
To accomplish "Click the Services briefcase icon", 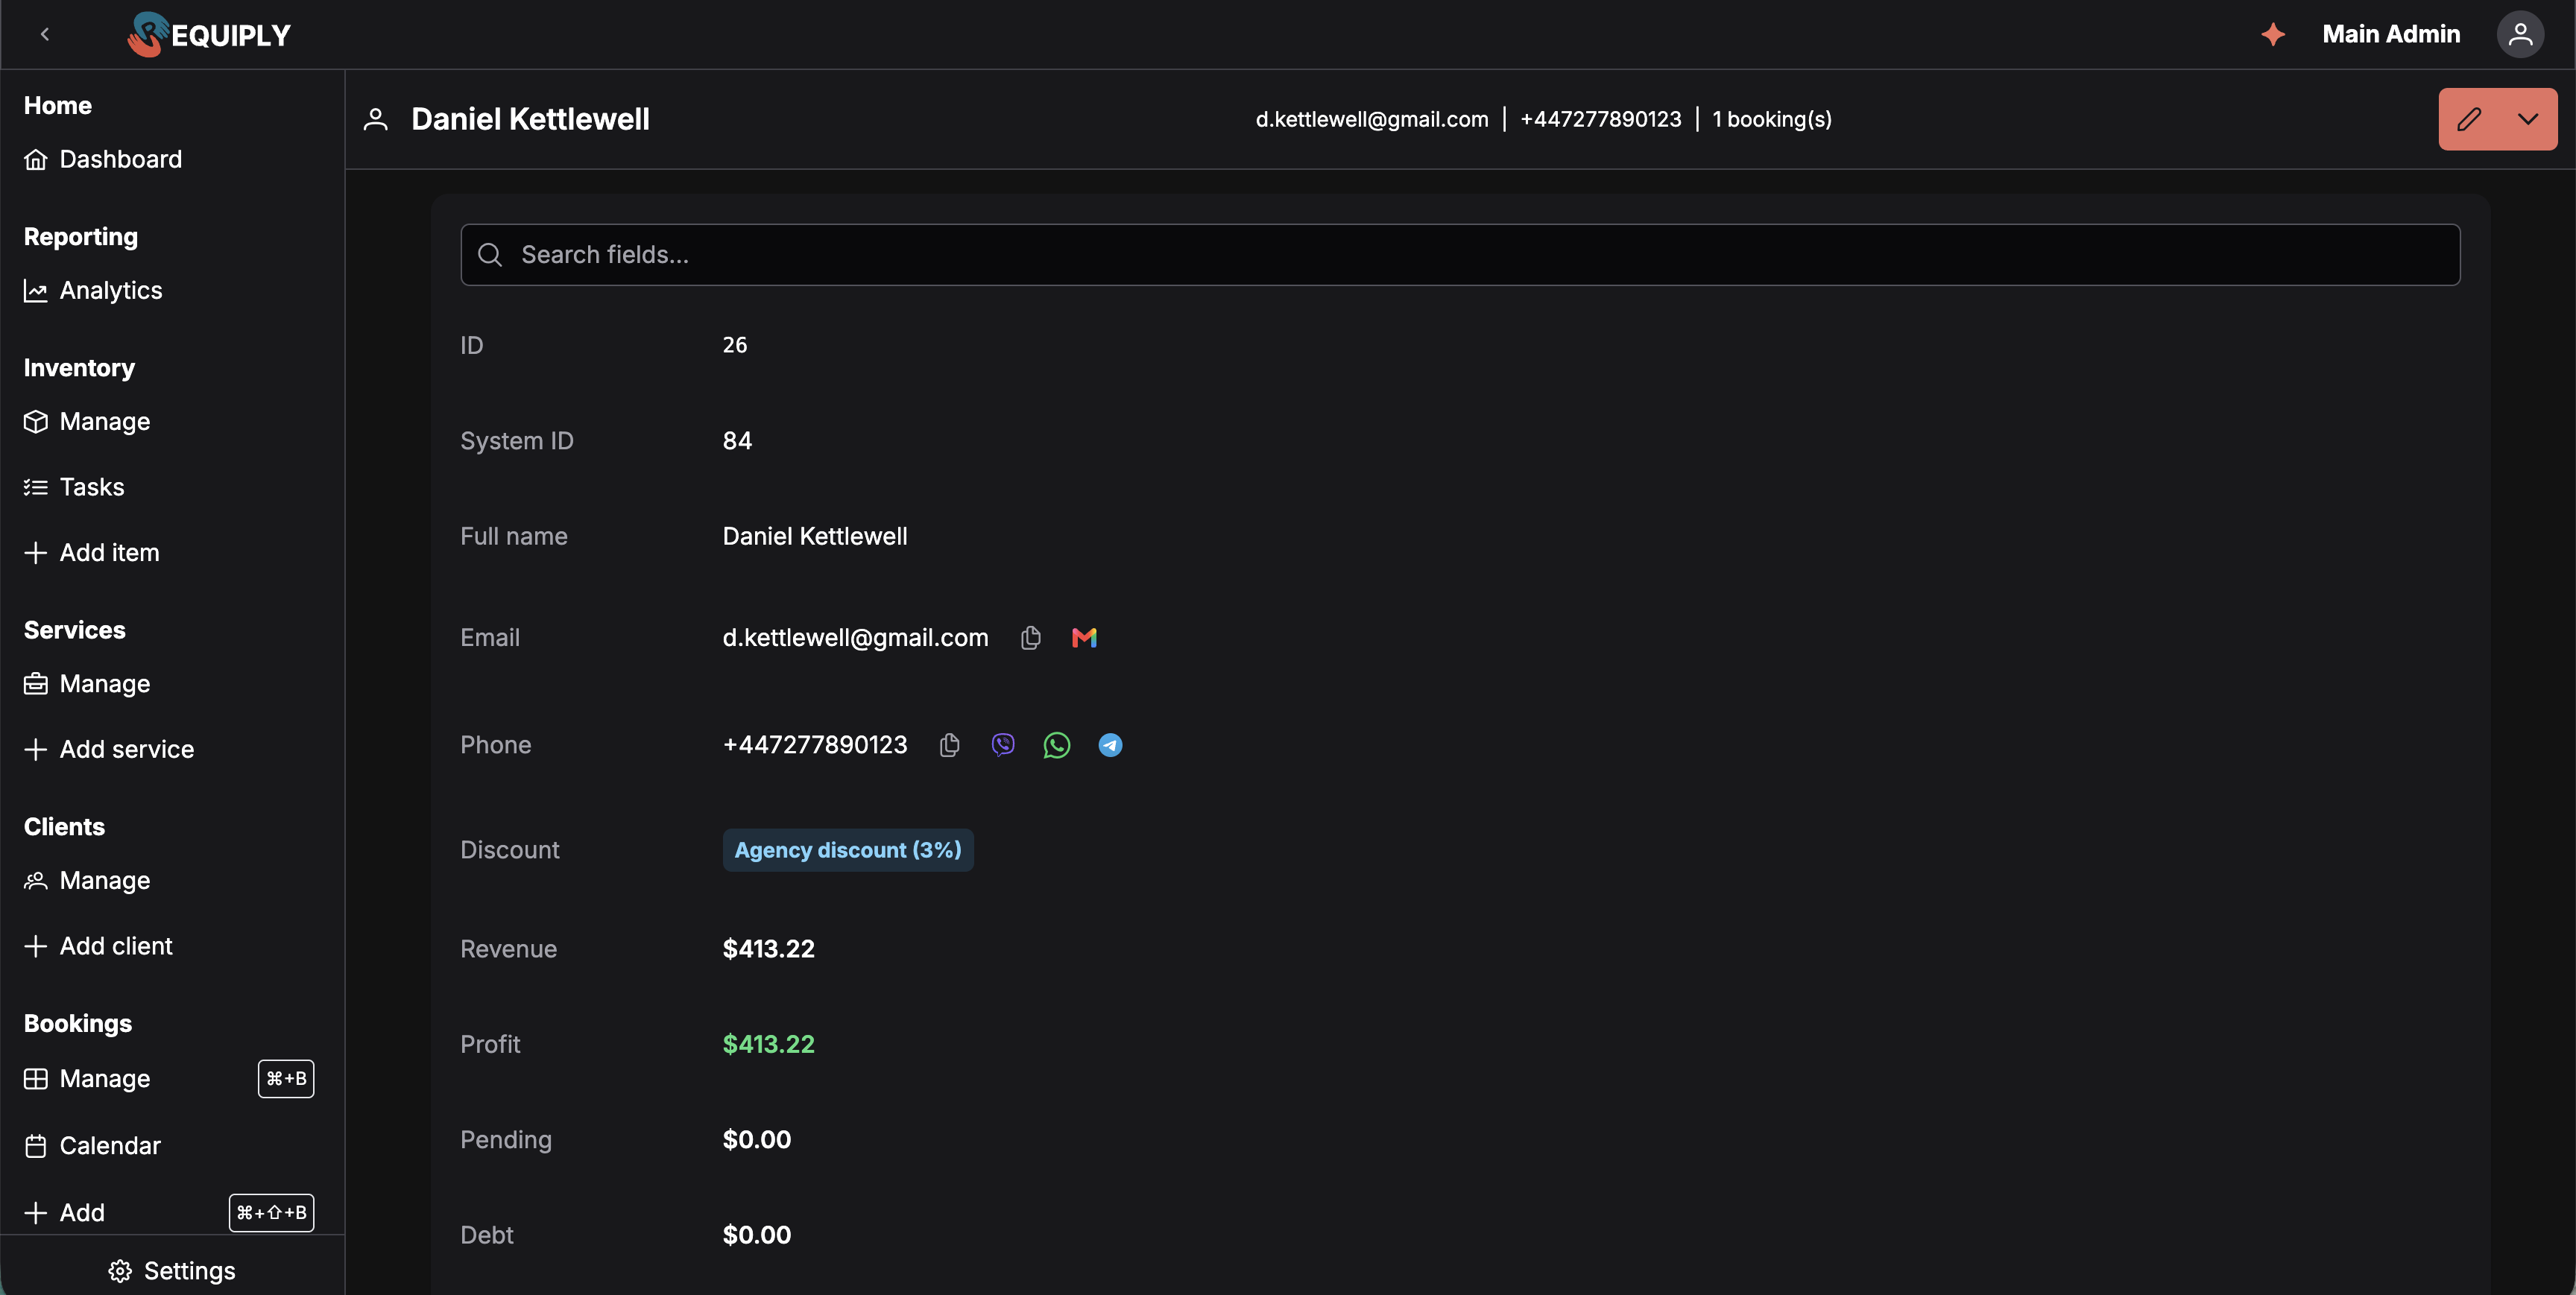I will click(36, 684).
